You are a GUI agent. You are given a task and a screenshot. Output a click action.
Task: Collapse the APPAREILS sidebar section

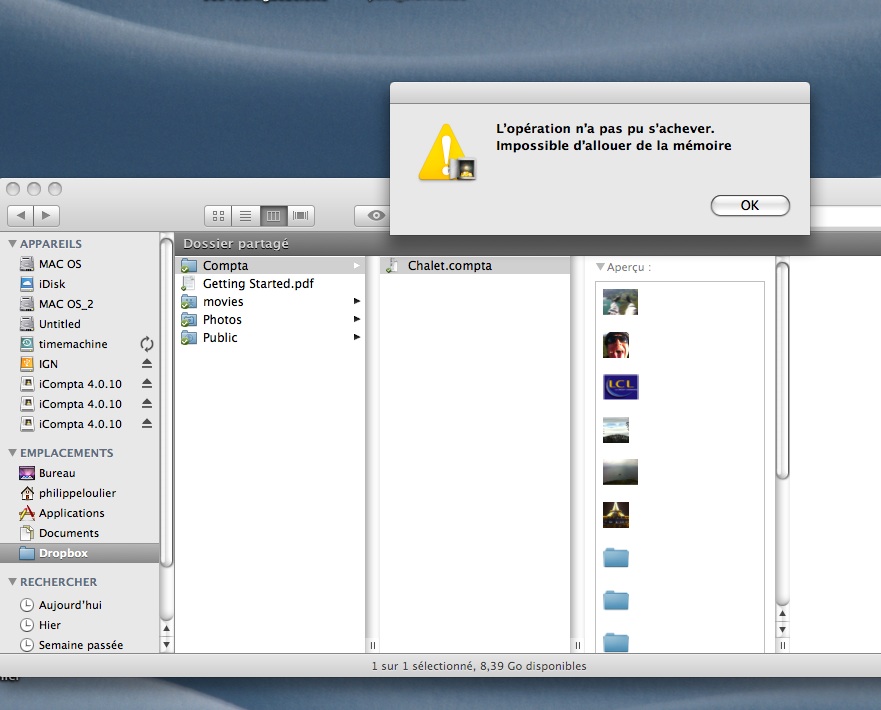coord(12,244)
